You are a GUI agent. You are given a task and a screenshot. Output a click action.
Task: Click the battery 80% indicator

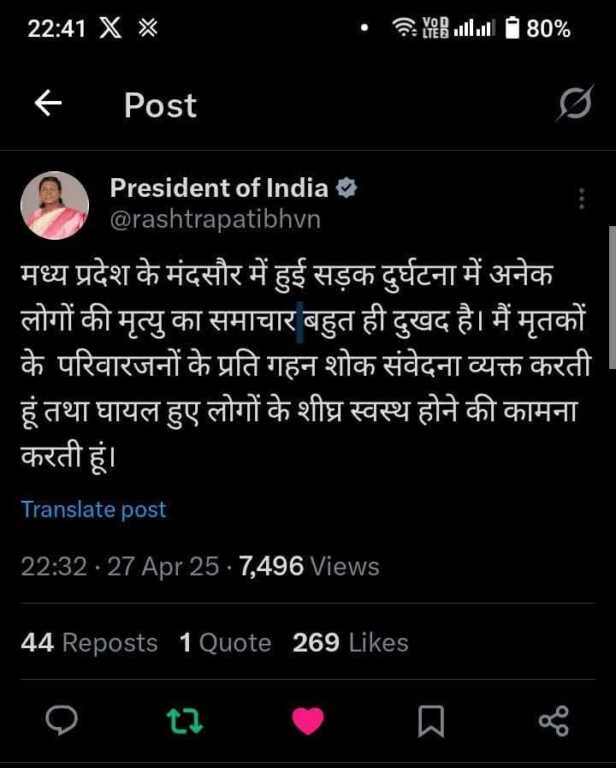(537, 28)
